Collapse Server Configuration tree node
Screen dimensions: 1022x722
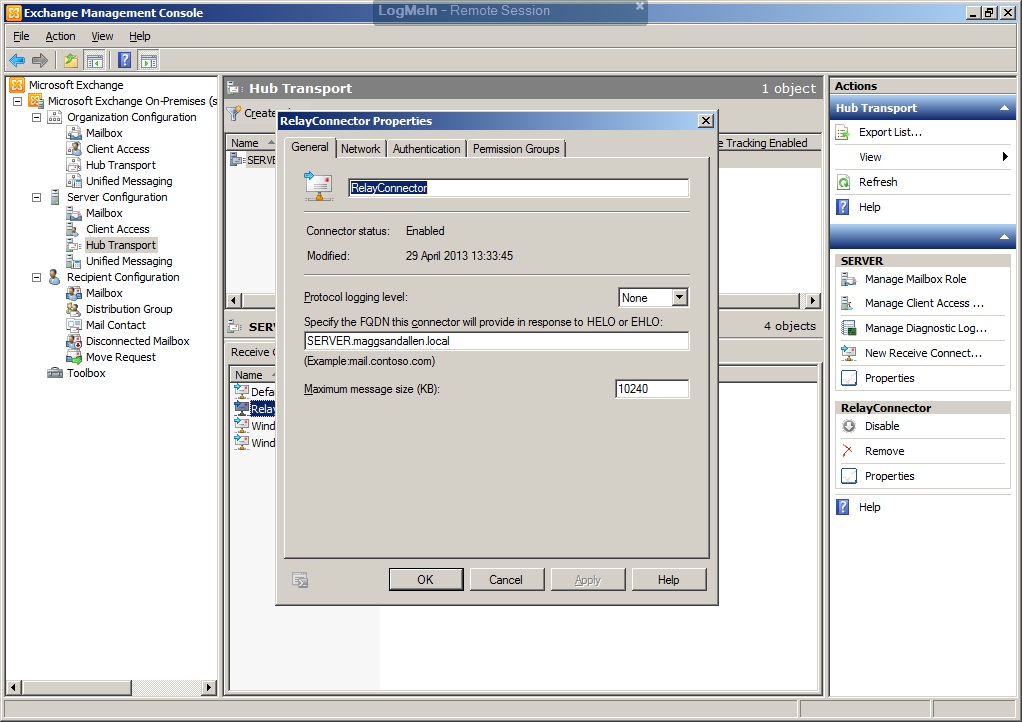click(36, 197)
